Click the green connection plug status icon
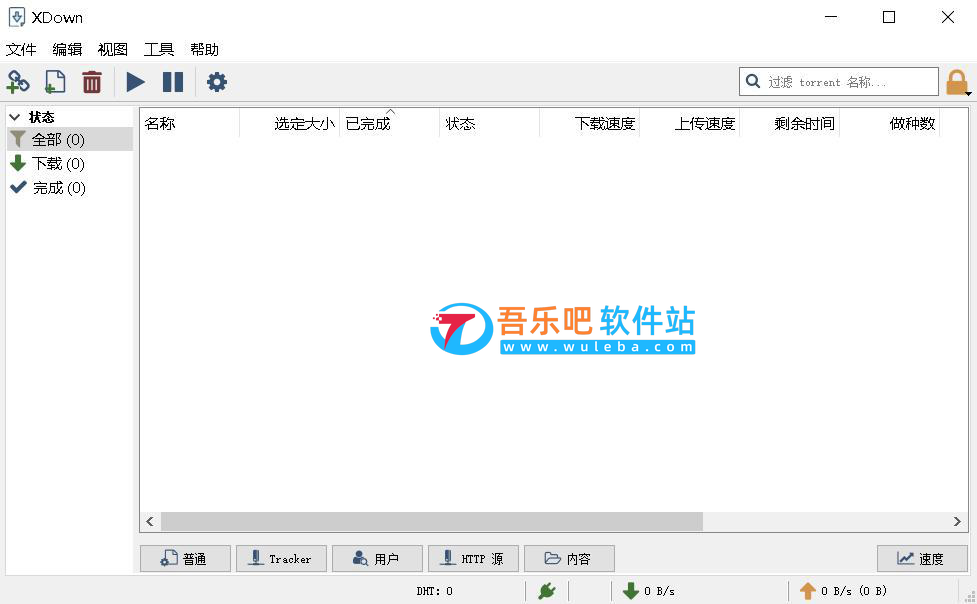Screen dimensions: 977x604 (x=547, y=590)
